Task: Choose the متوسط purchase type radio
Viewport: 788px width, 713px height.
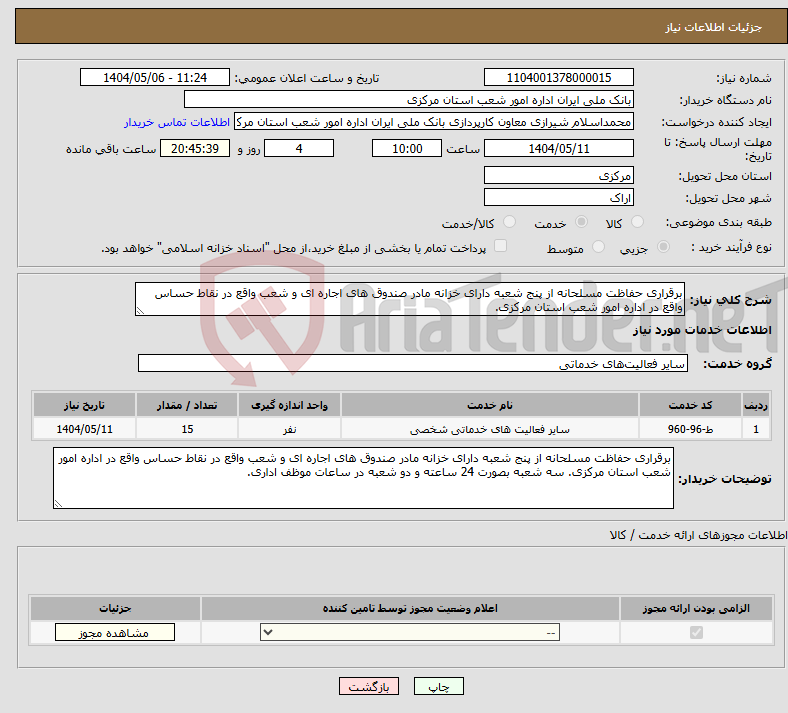Action: pos(598,247)
